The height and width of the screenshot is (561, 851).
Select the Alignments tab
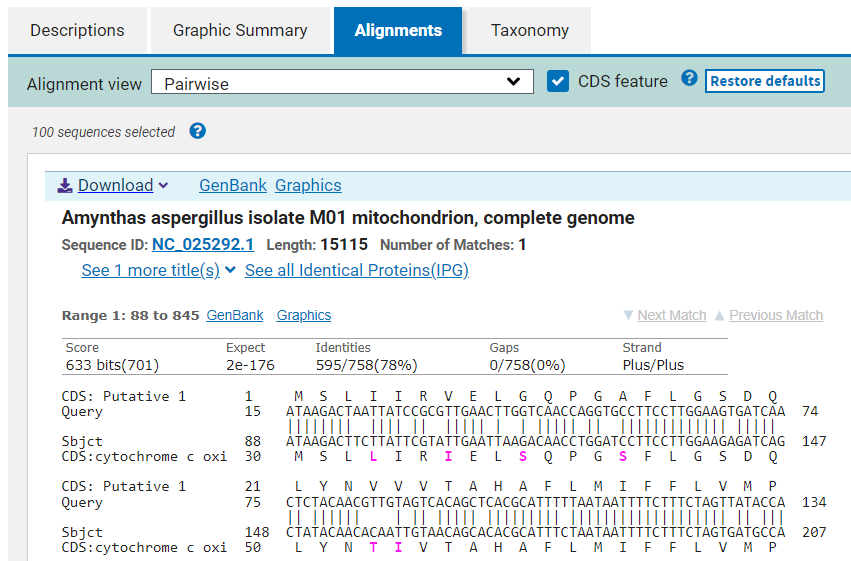[398, 30]
